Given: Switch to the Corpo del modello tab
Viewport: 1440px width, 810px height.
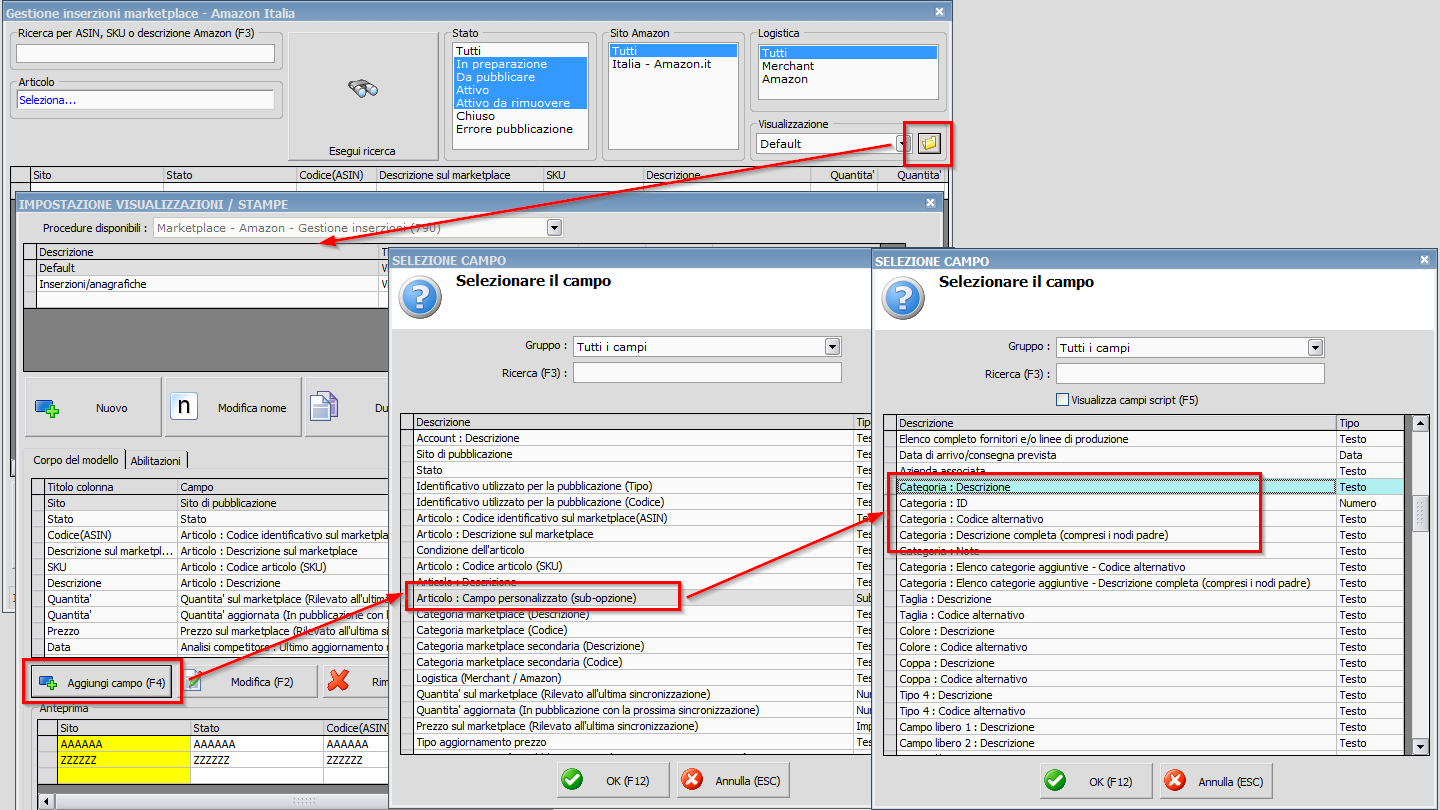Looking at the screenshot, I should tap(76, 461).
